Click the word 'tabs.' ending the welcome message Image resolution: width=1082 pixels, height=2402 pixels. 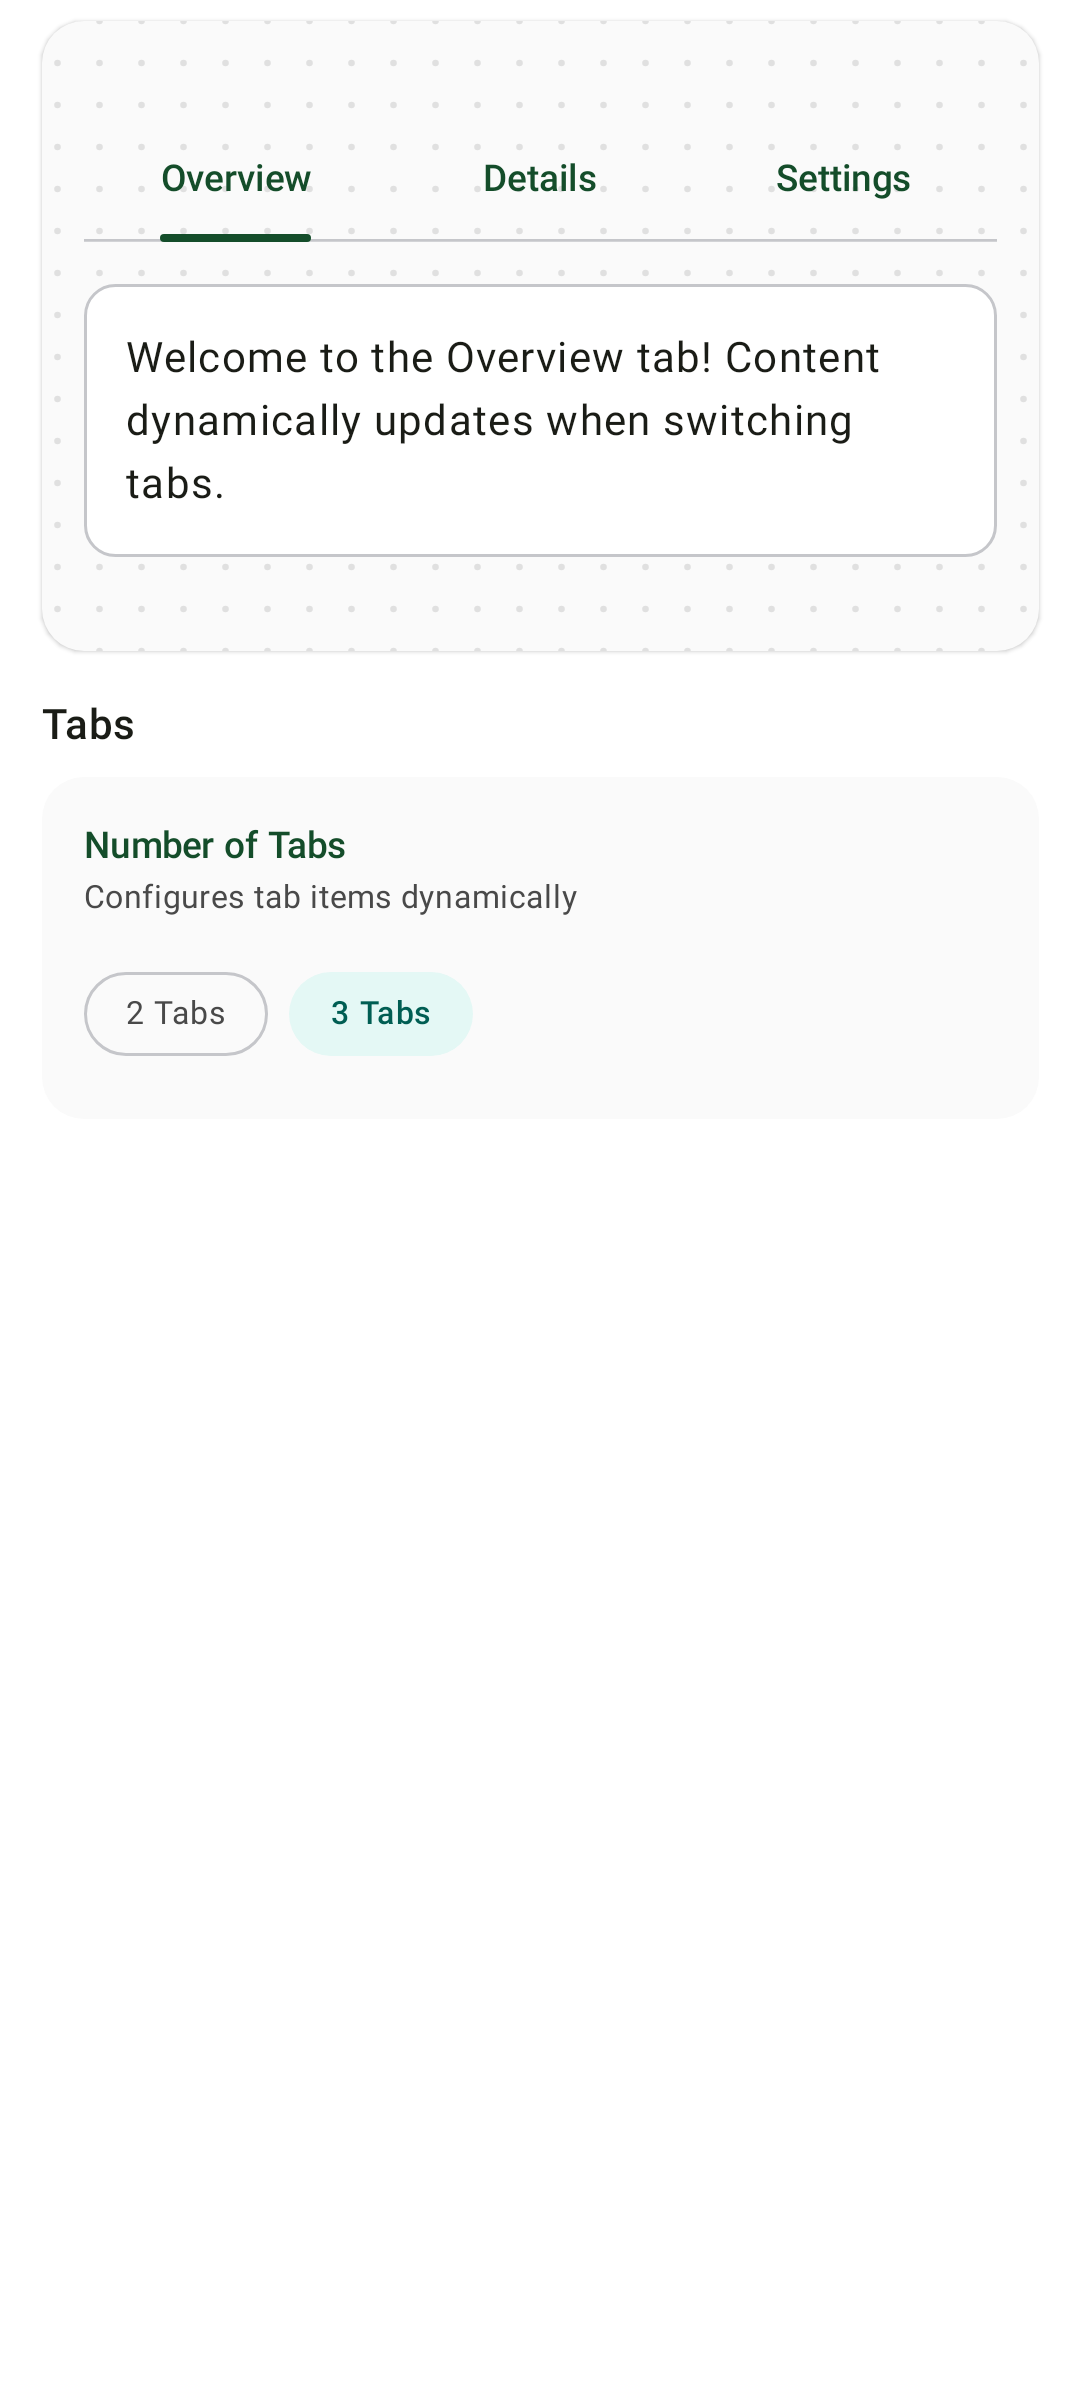point(175,484)
